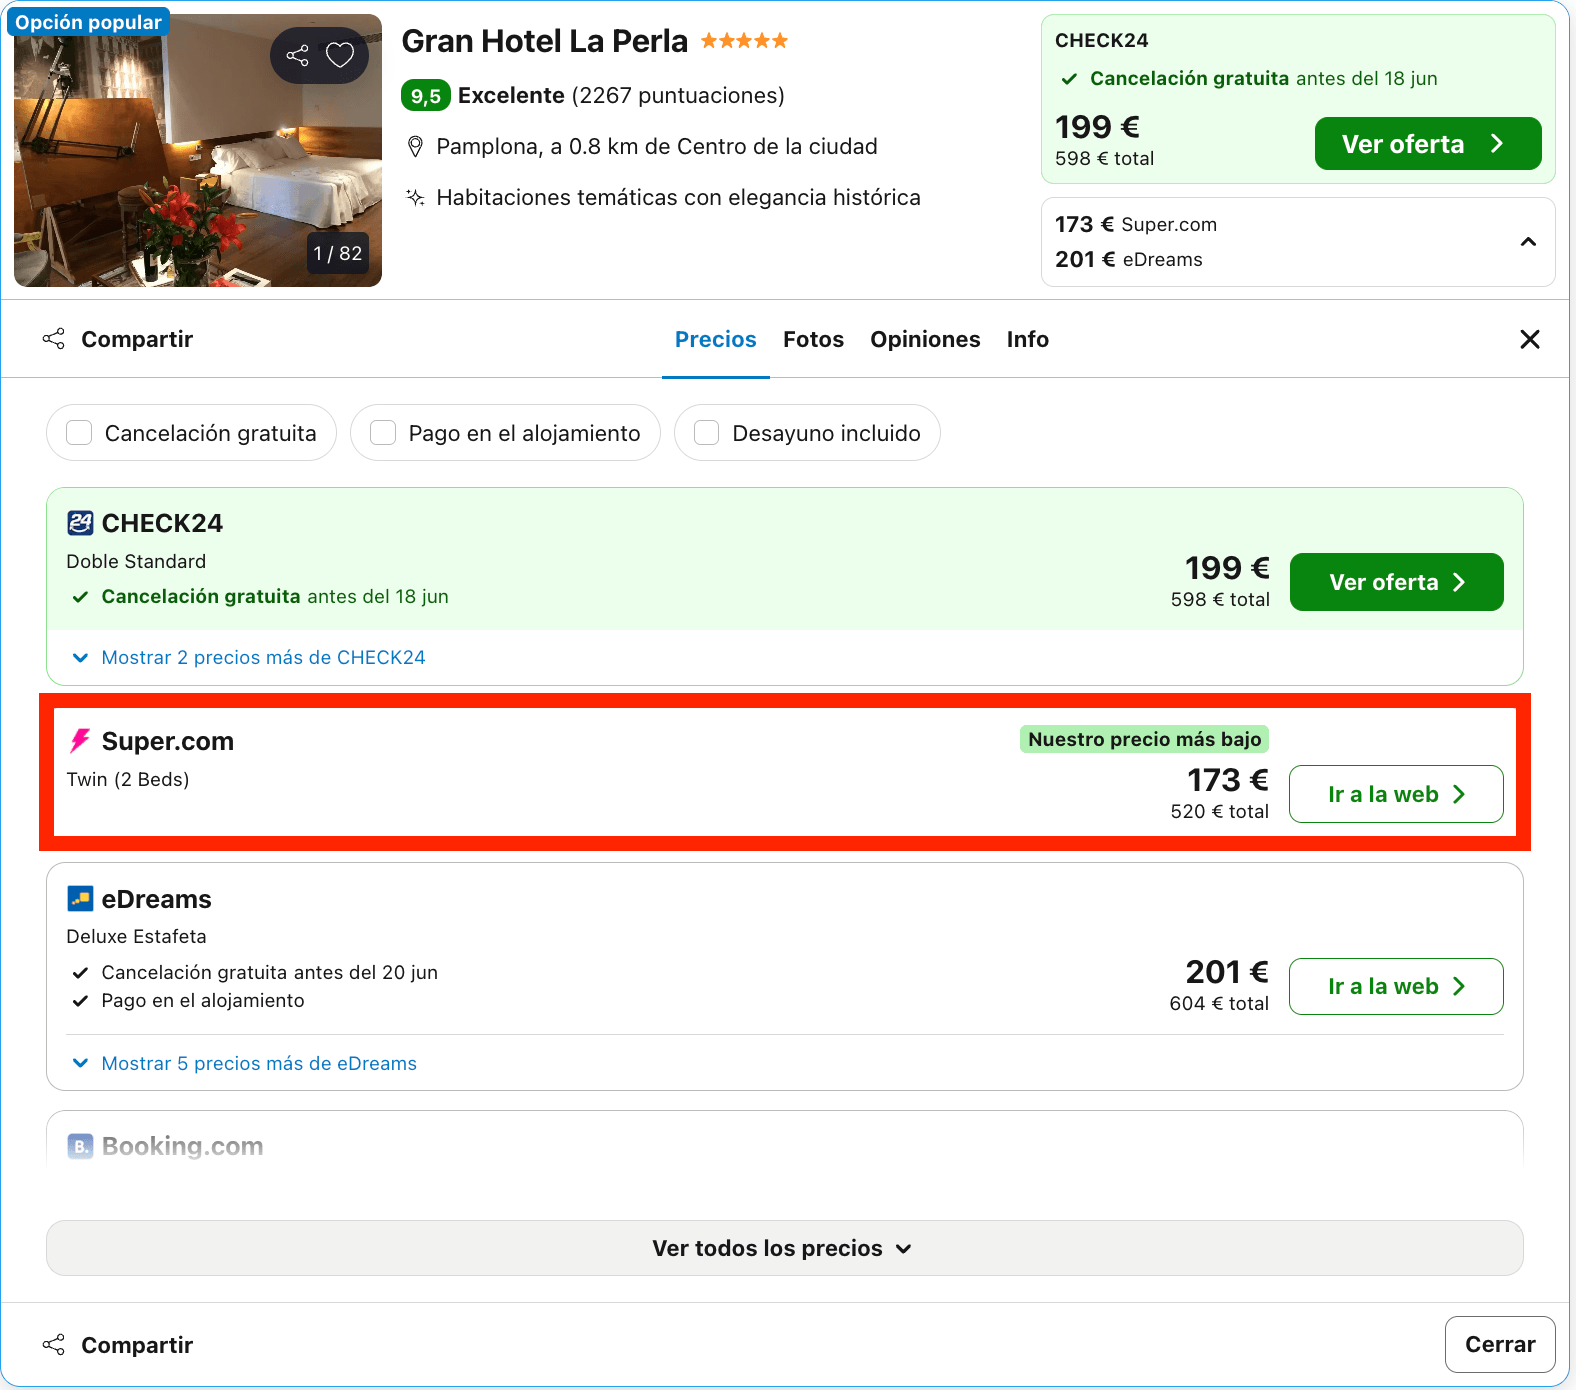Click the 9,5 rating badge
Viewport: 1576px width, 1390px height.
(426, 96)
